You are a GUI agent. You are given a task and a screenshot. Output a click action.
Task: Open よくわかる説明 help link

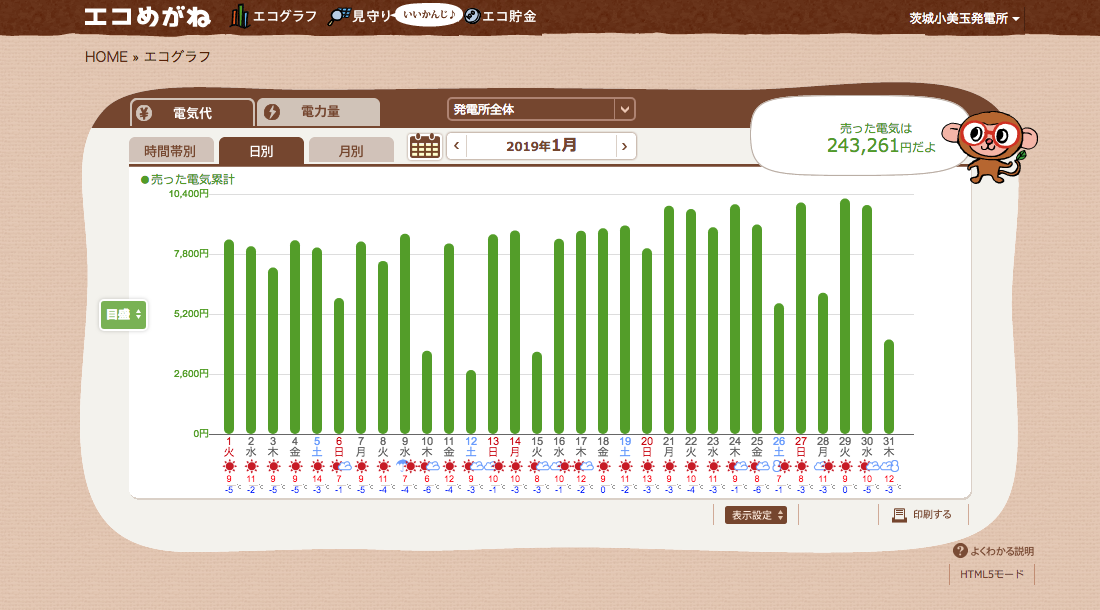pos(994,551)
